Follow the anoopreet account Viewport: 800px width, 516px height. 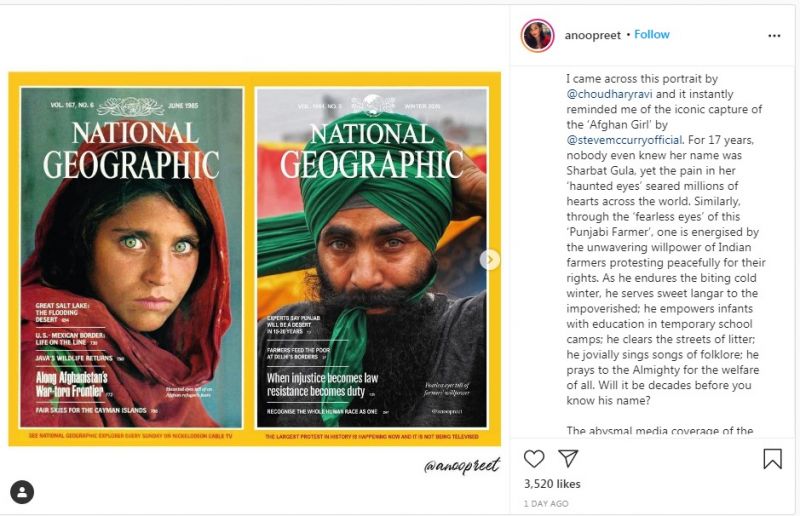[652, 34]
